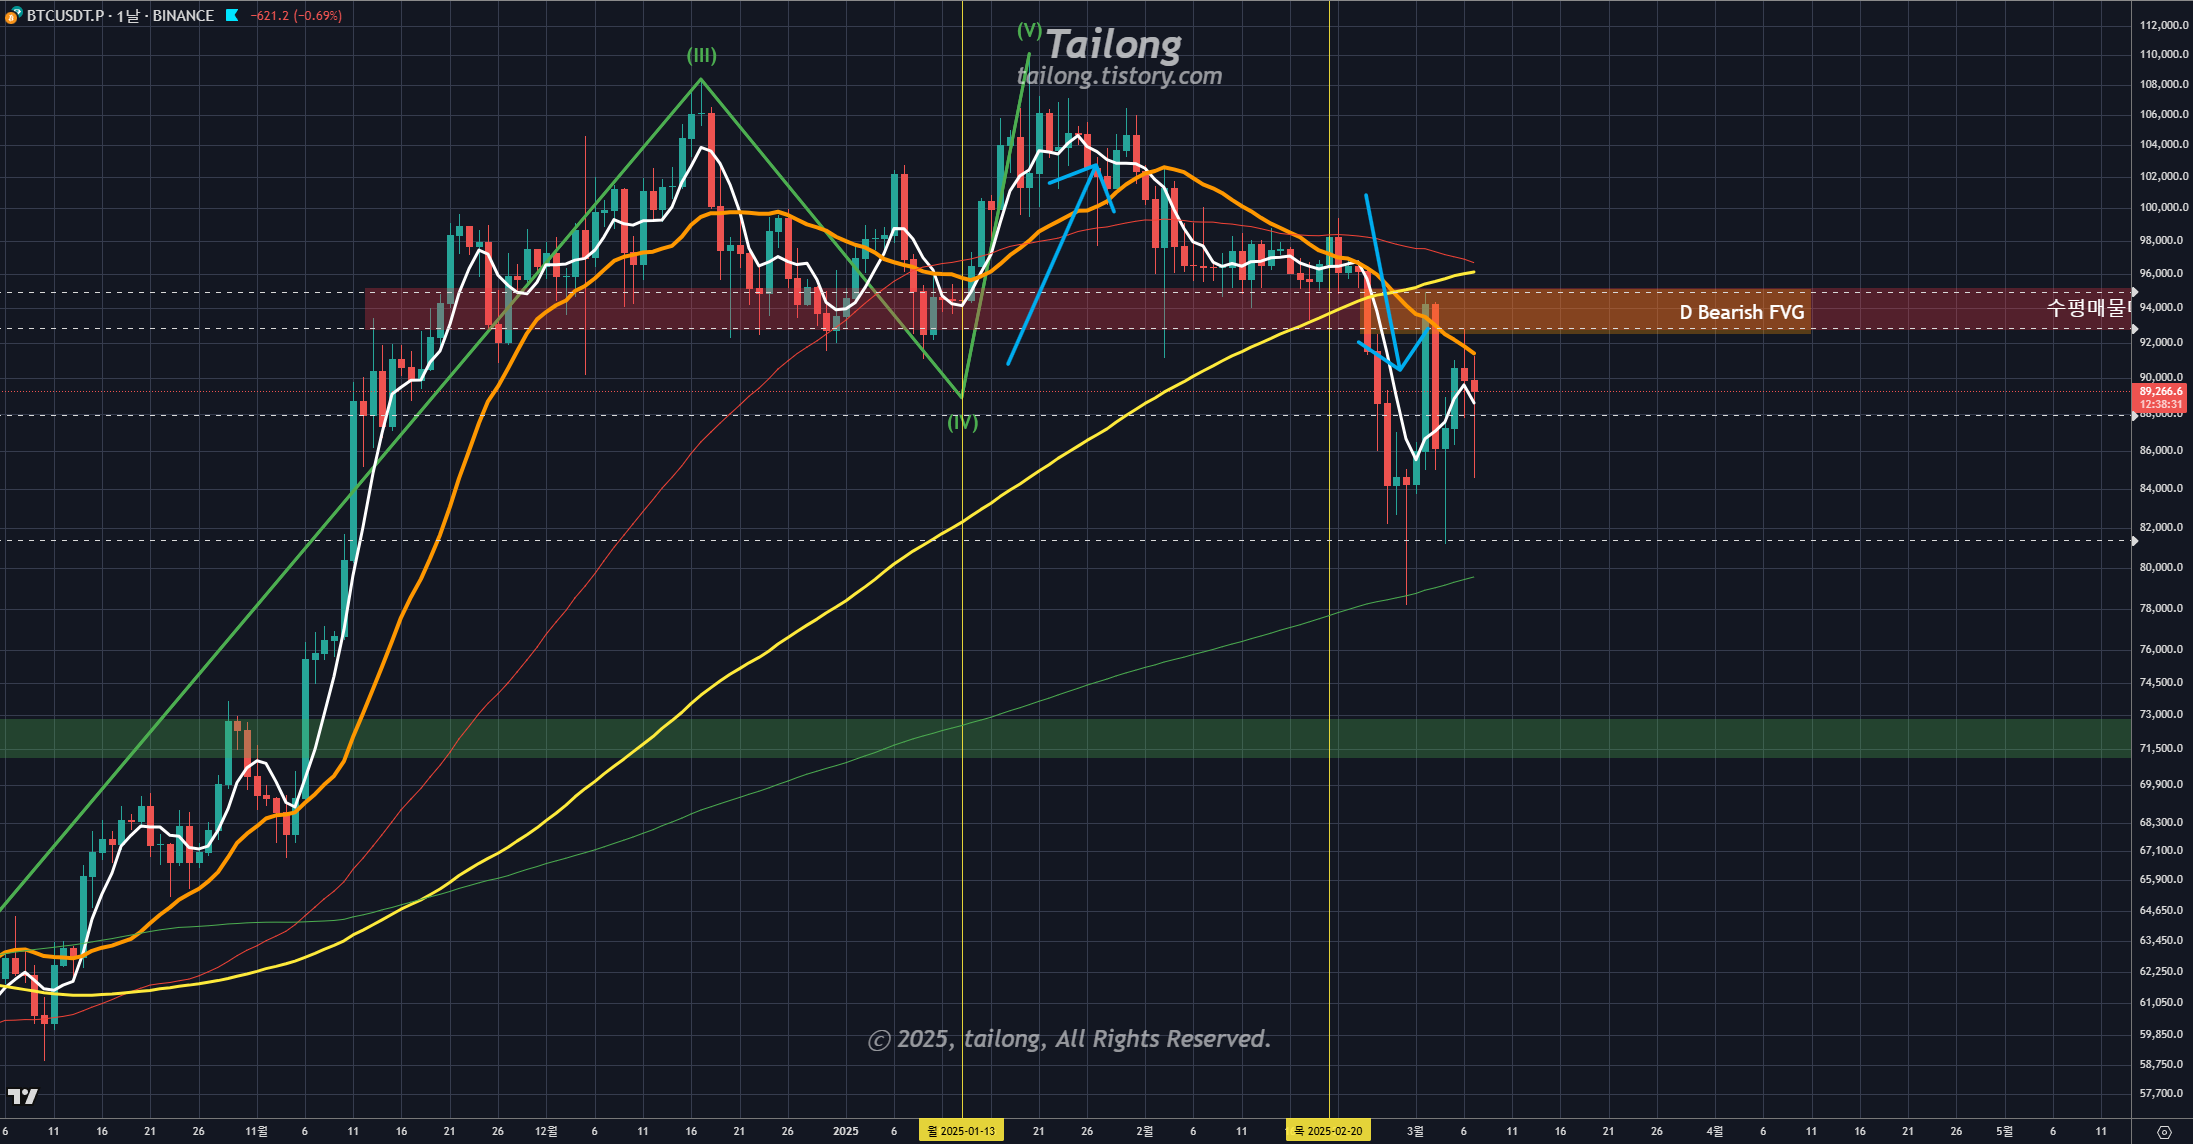This screenshot has height=1144, width=2193.
Task: Click the 2025-01-13 date marker
Action: [962, 1131]
